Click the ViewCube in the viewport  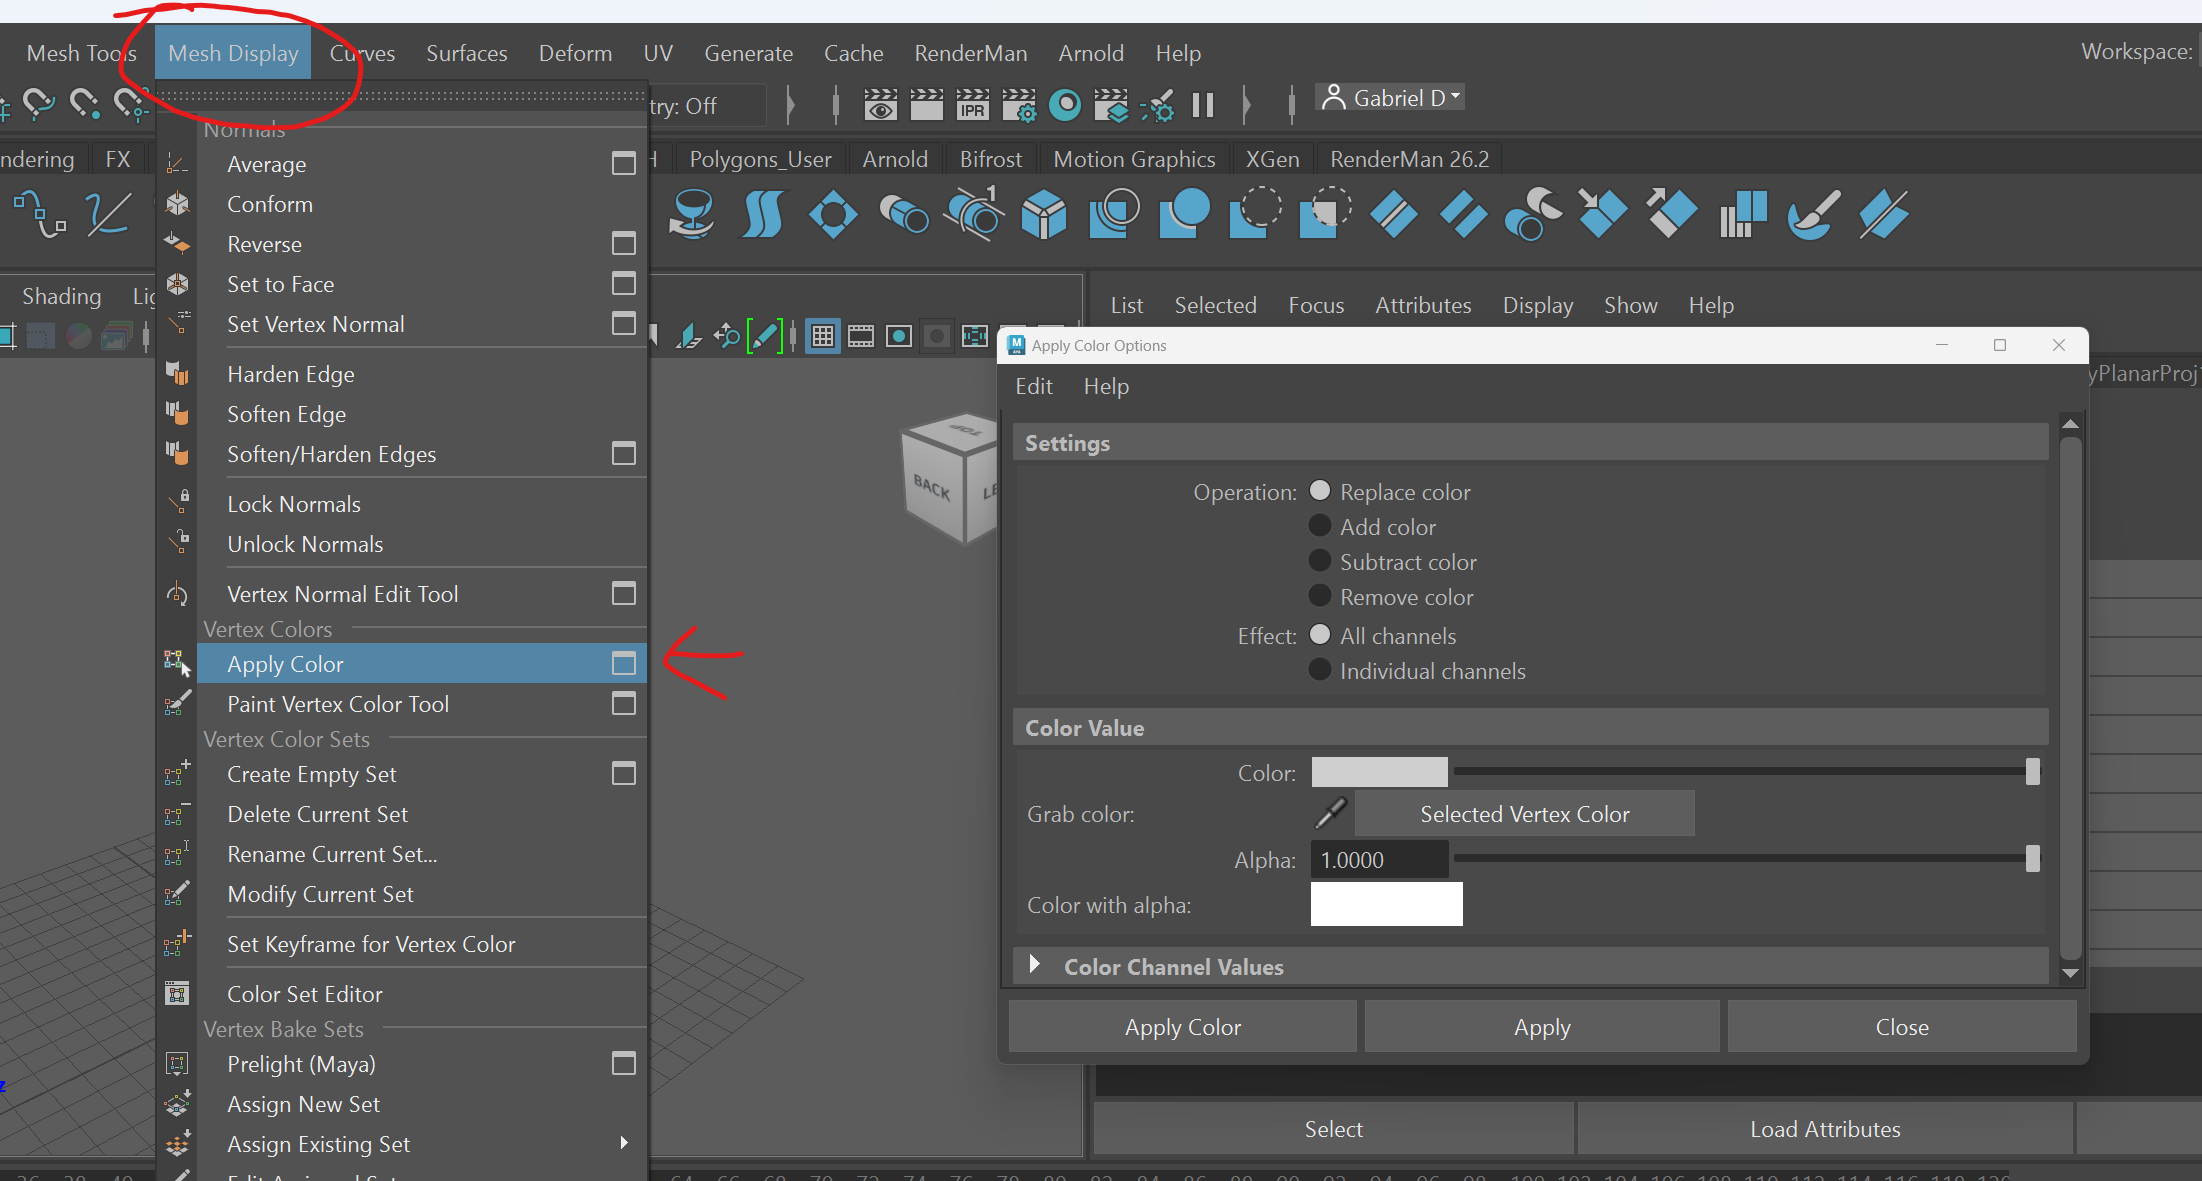949,478
